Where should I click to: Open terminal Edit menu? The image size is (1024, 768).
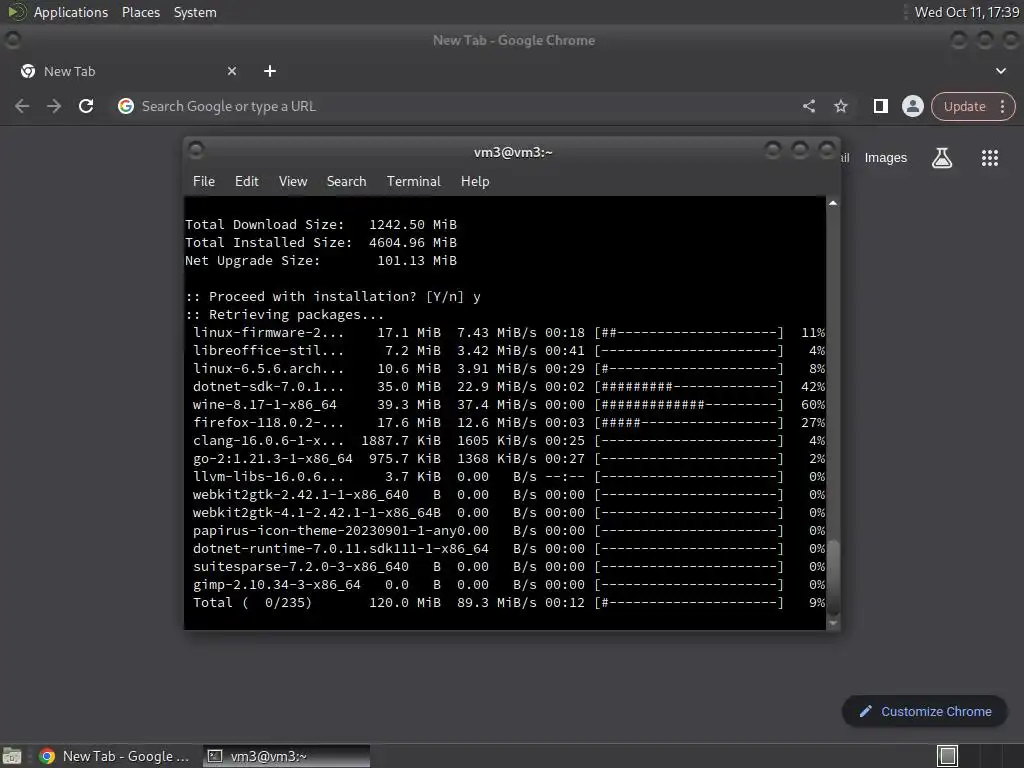247,182
